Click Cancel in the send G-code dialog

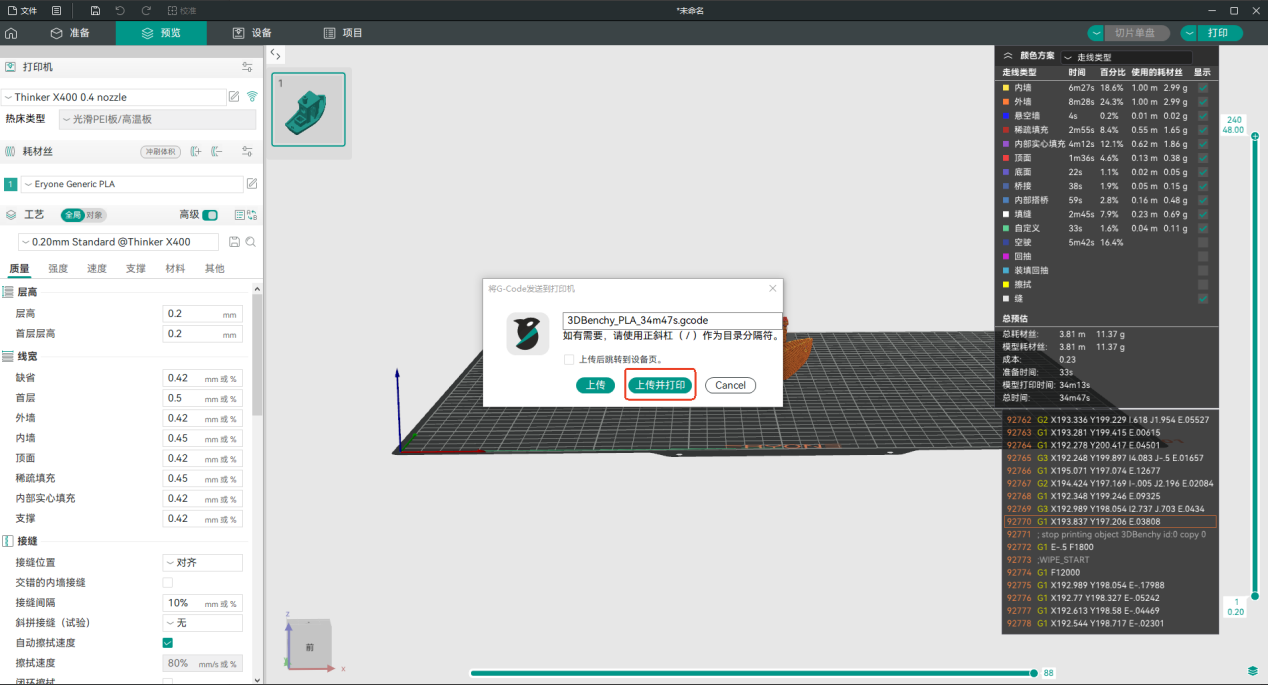730,385
